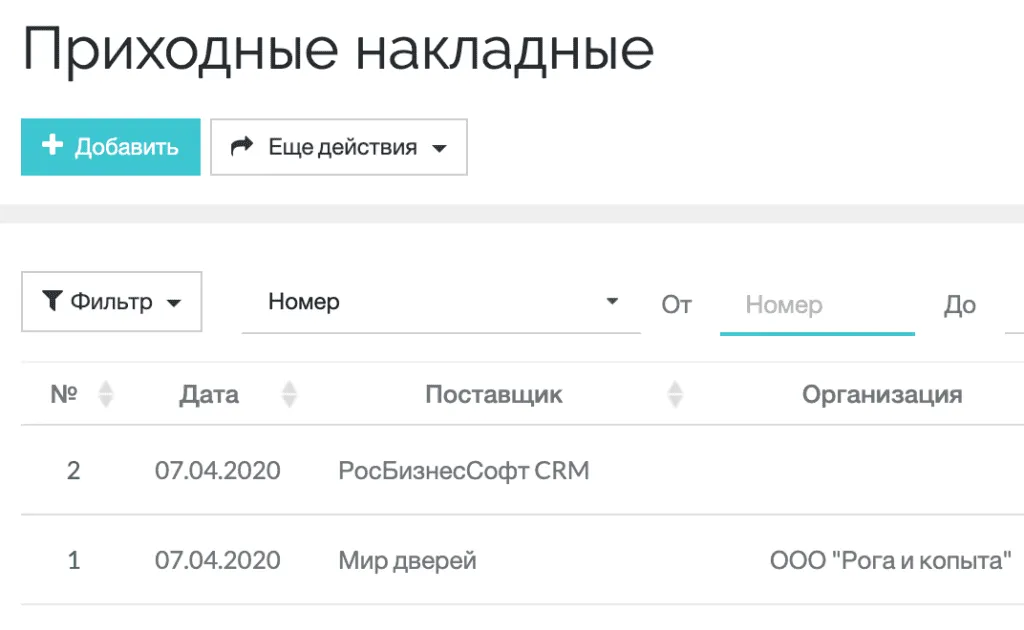Sort table by Дата column arrows
Screen dimensions: 1024x630
(x=289, y=394)
